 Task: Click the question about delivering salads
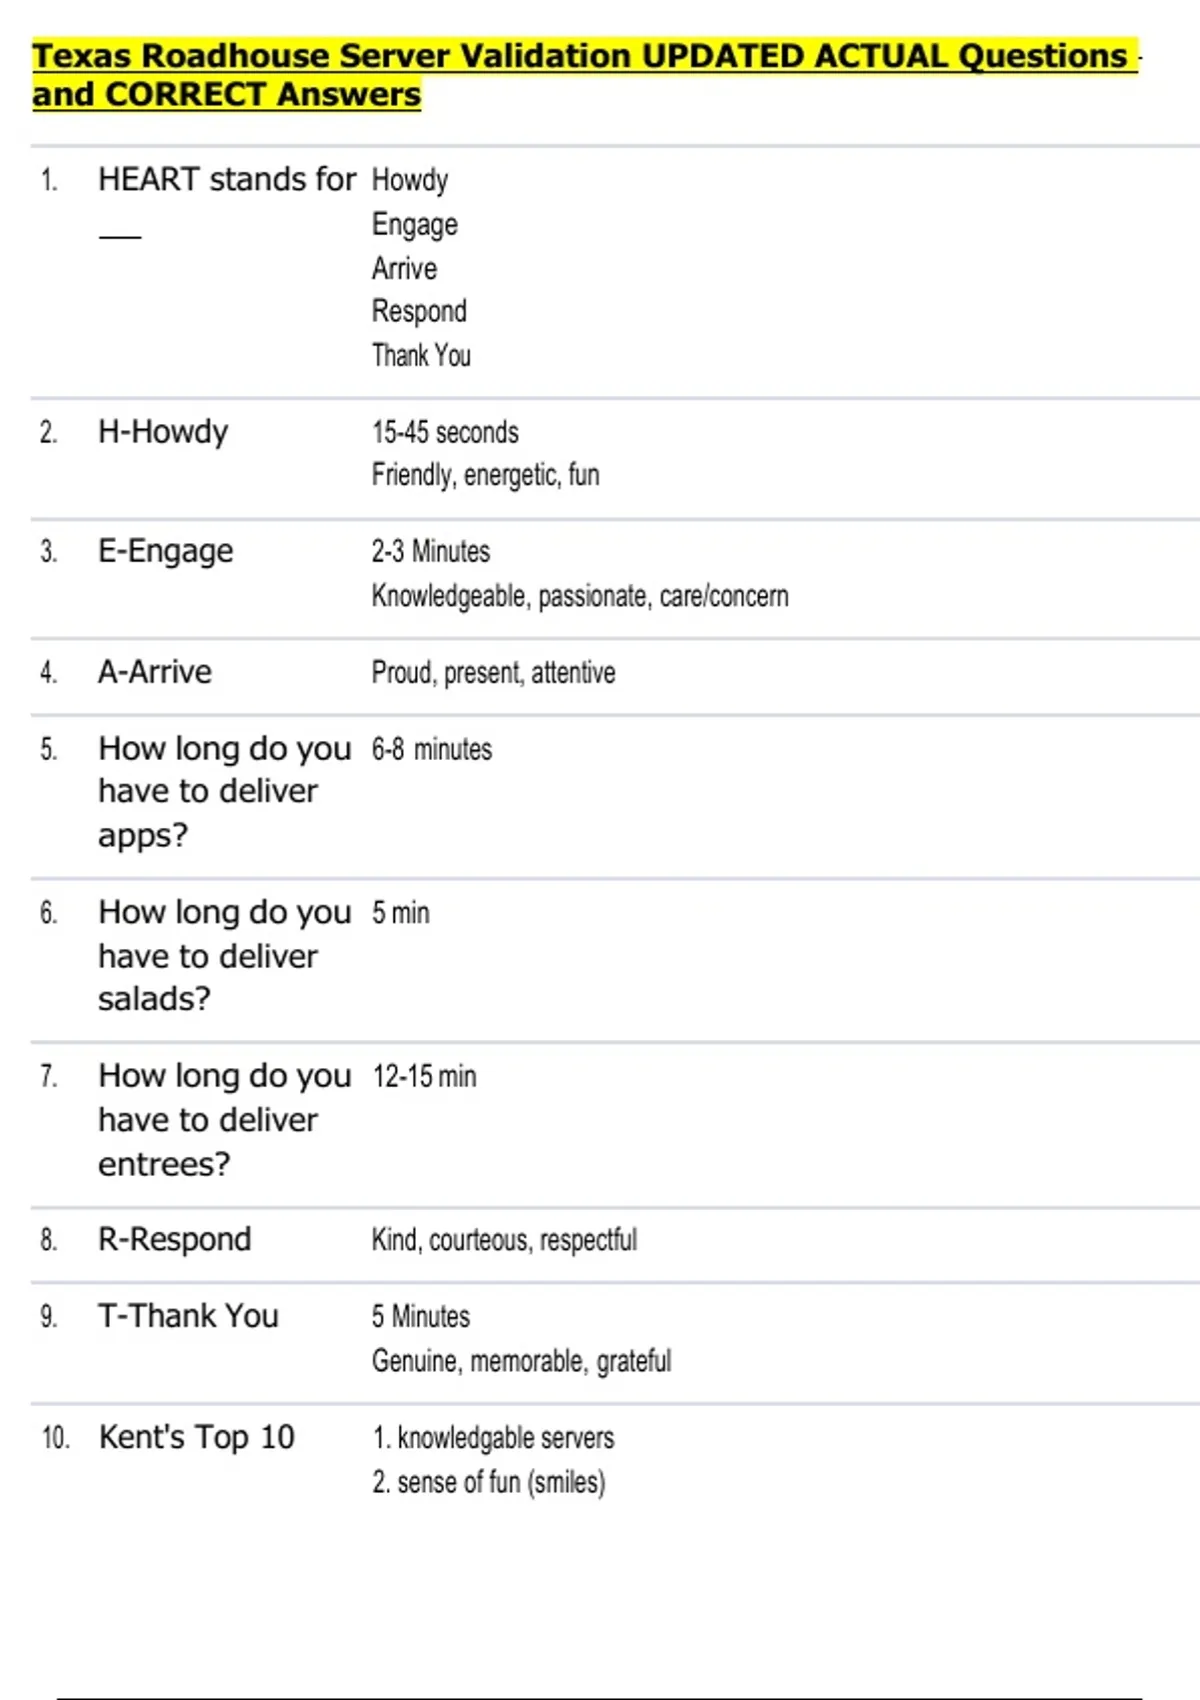click(x=224, y=955)
